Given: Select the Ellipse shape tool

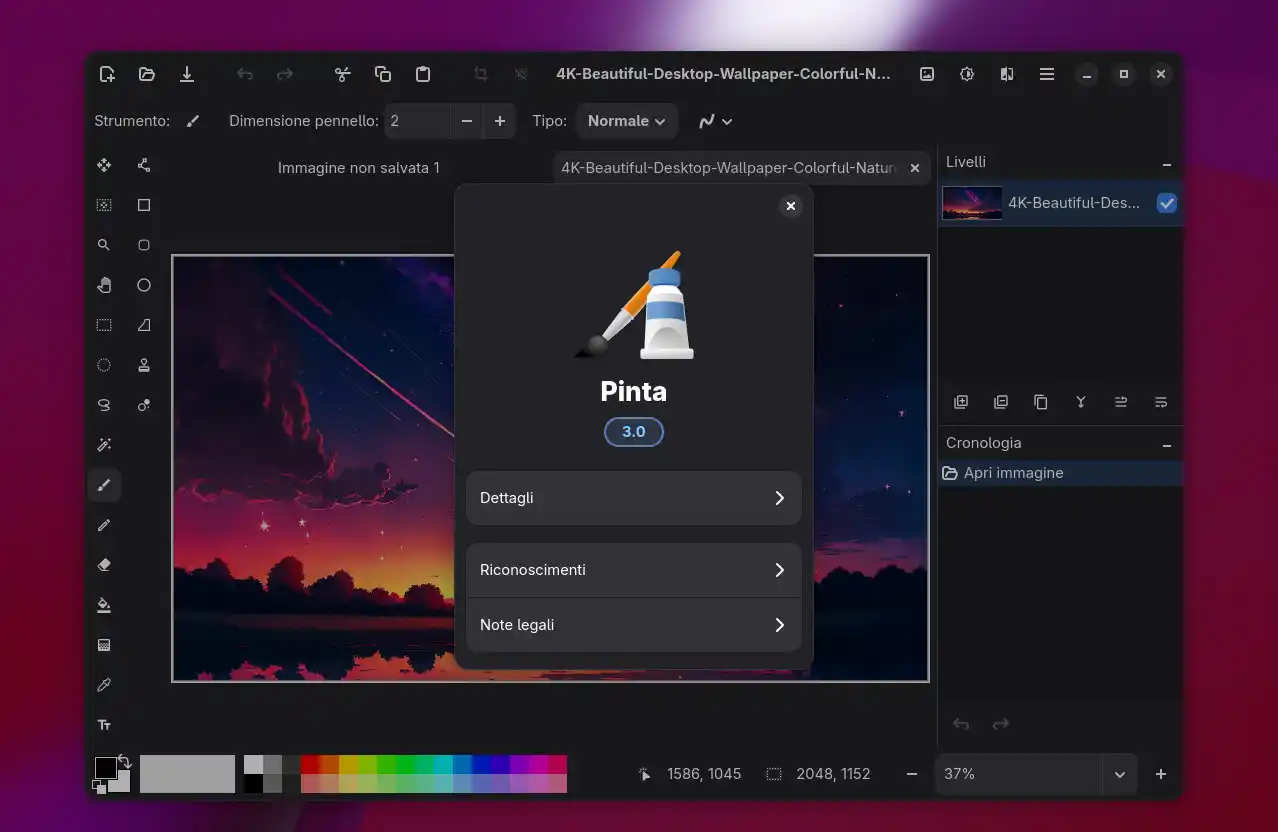Looking at the screenshot, I should click(x=144, y=285).
